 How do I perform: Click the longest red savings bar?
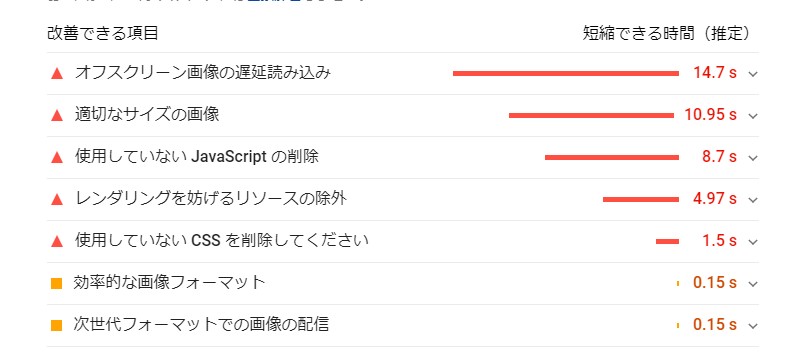tap(566, 73)
